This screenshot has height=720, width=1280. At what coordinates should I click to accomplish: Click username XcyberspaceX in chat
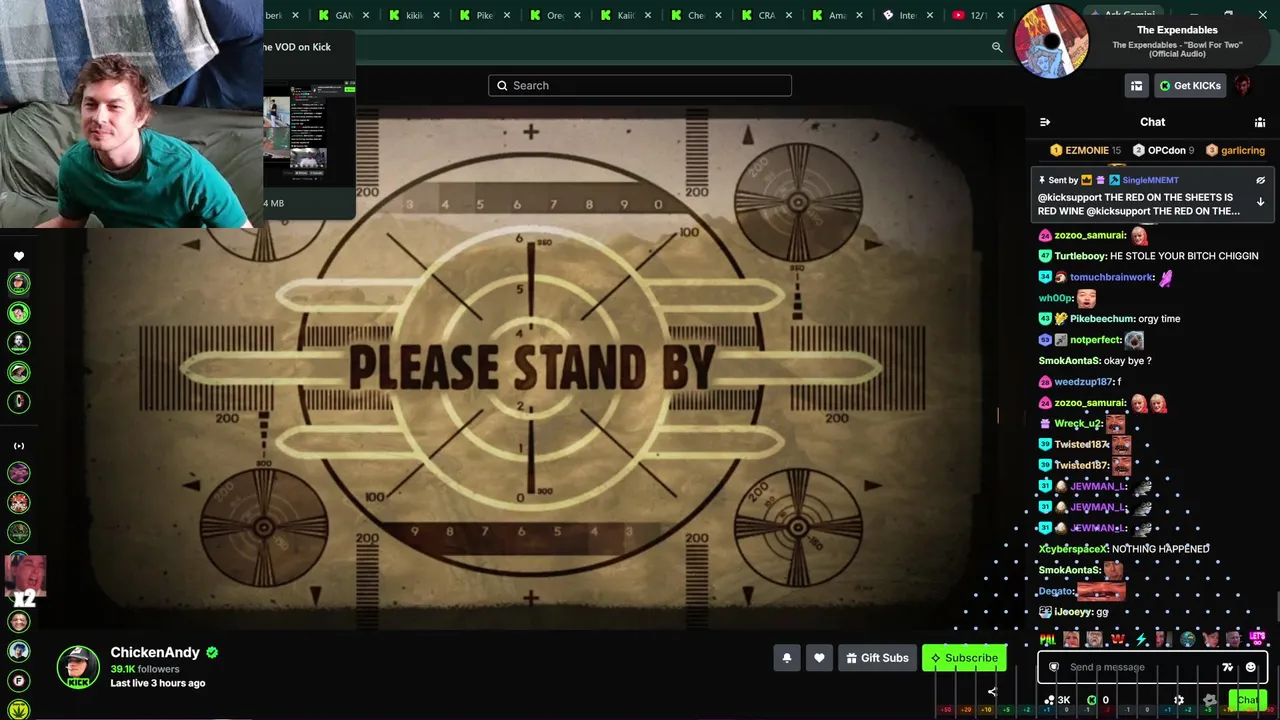pyautogui.click(x=1073, y=549)
